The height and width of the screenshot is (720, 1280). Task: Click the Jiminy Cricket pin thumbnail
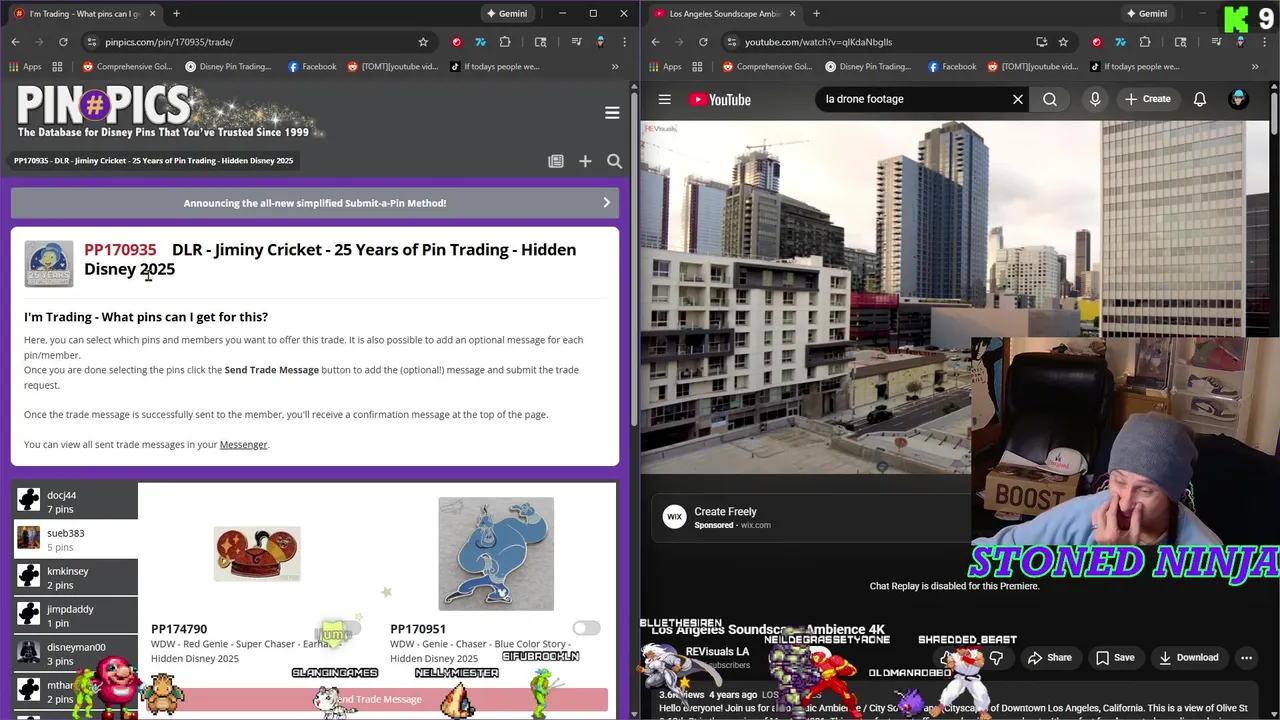coord(49,264)
